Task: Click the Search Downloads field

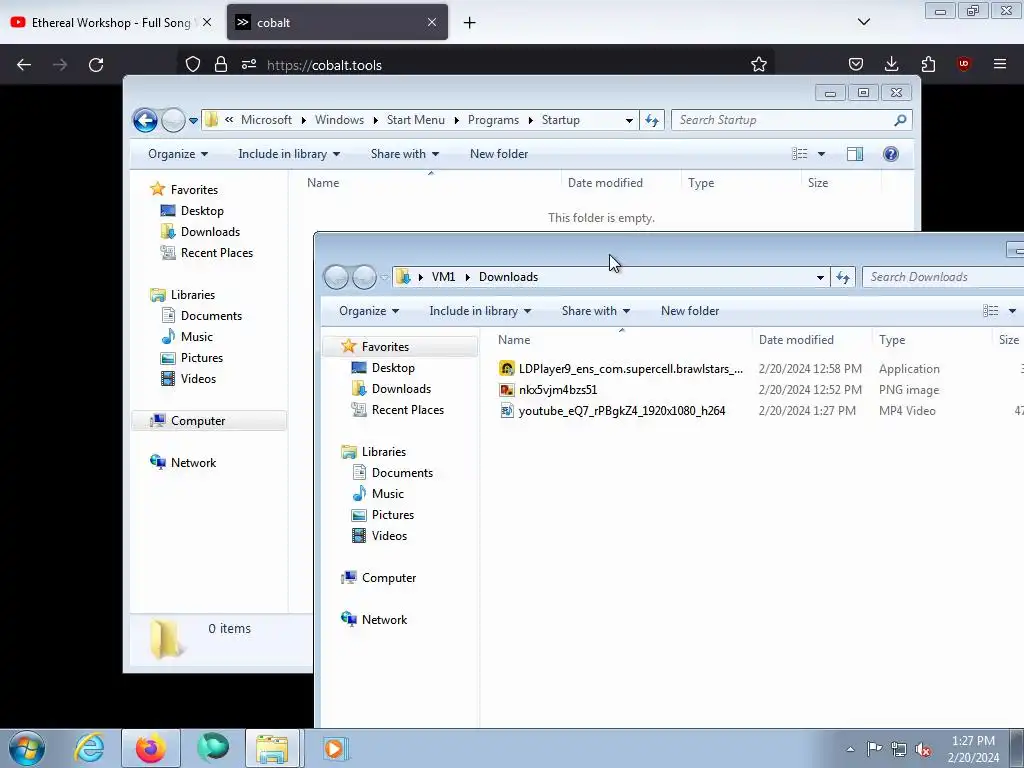Action: pos(943,277)
